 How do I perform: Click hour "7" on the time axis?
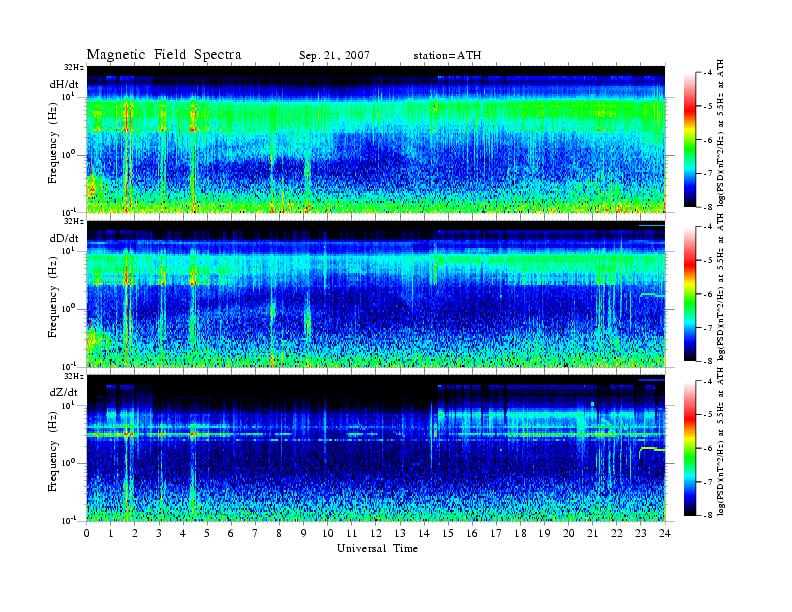(255, 533)
